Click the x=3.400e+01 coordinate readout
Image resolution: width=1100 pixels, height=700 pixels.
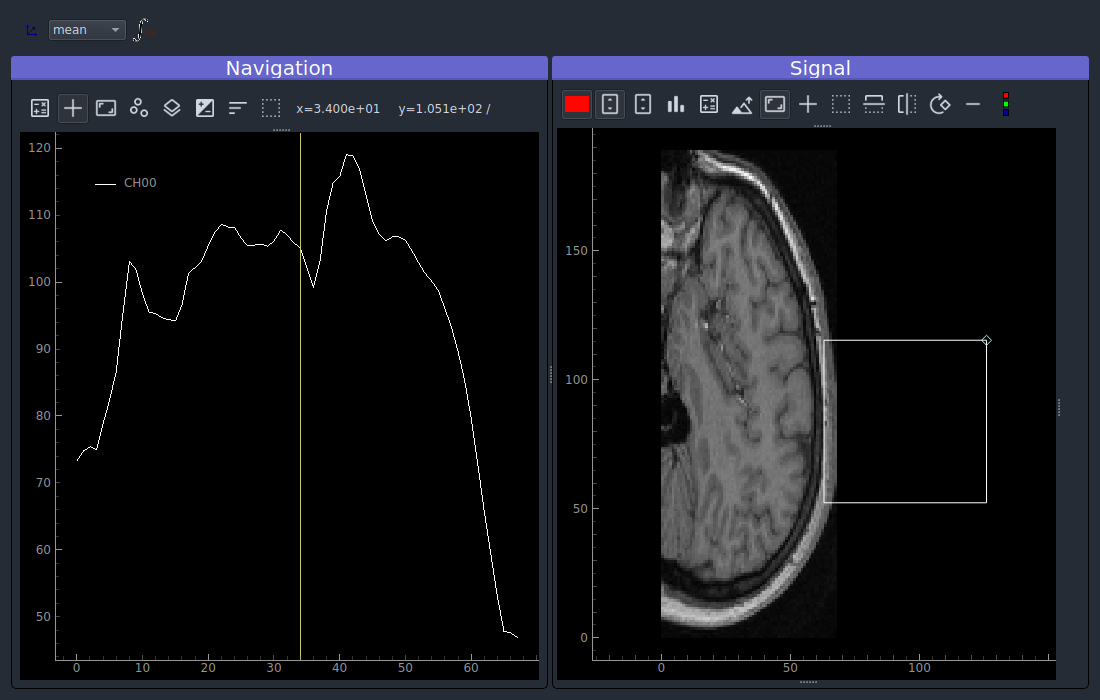[338, 109]
